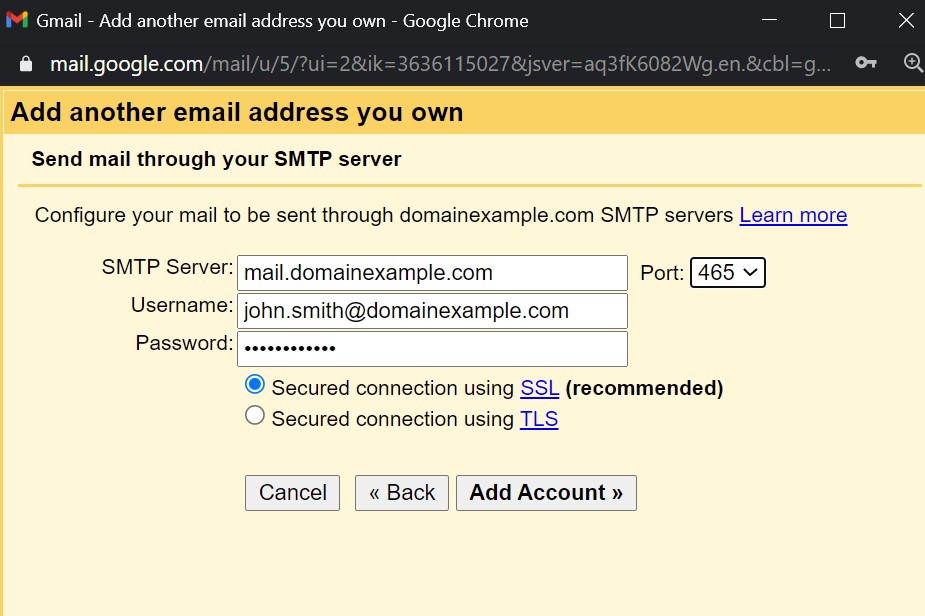Minimize the Chrome popup window
The image size is (925, 616).
point(769,20)
